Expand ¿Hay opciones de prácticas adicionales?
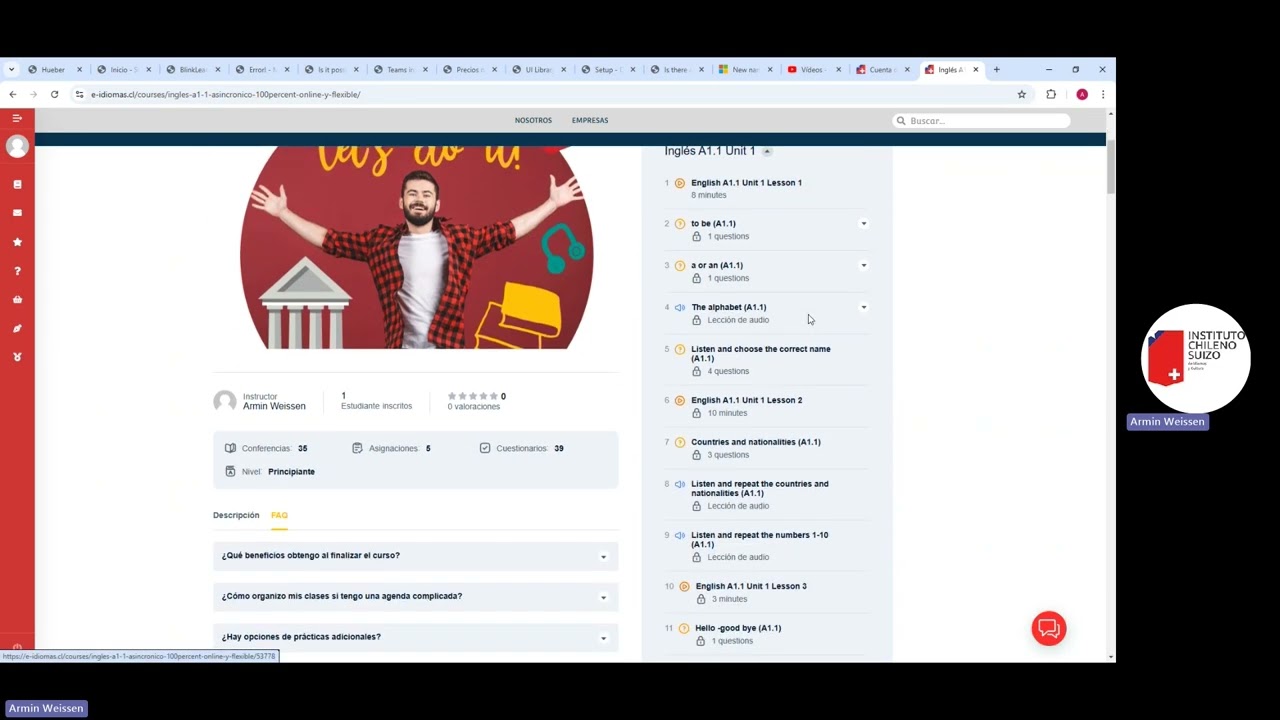This screenshot has width=1280, height=720. point(415,637)
